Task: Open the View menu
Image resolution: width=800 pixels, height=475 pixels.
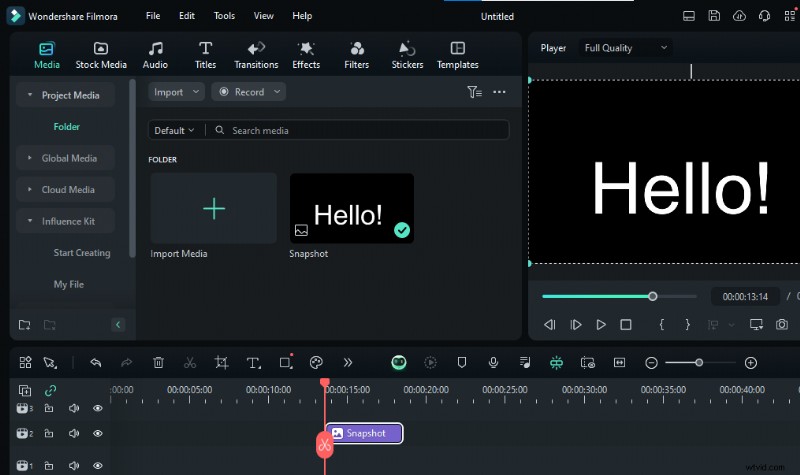Action: pos(263,16)
